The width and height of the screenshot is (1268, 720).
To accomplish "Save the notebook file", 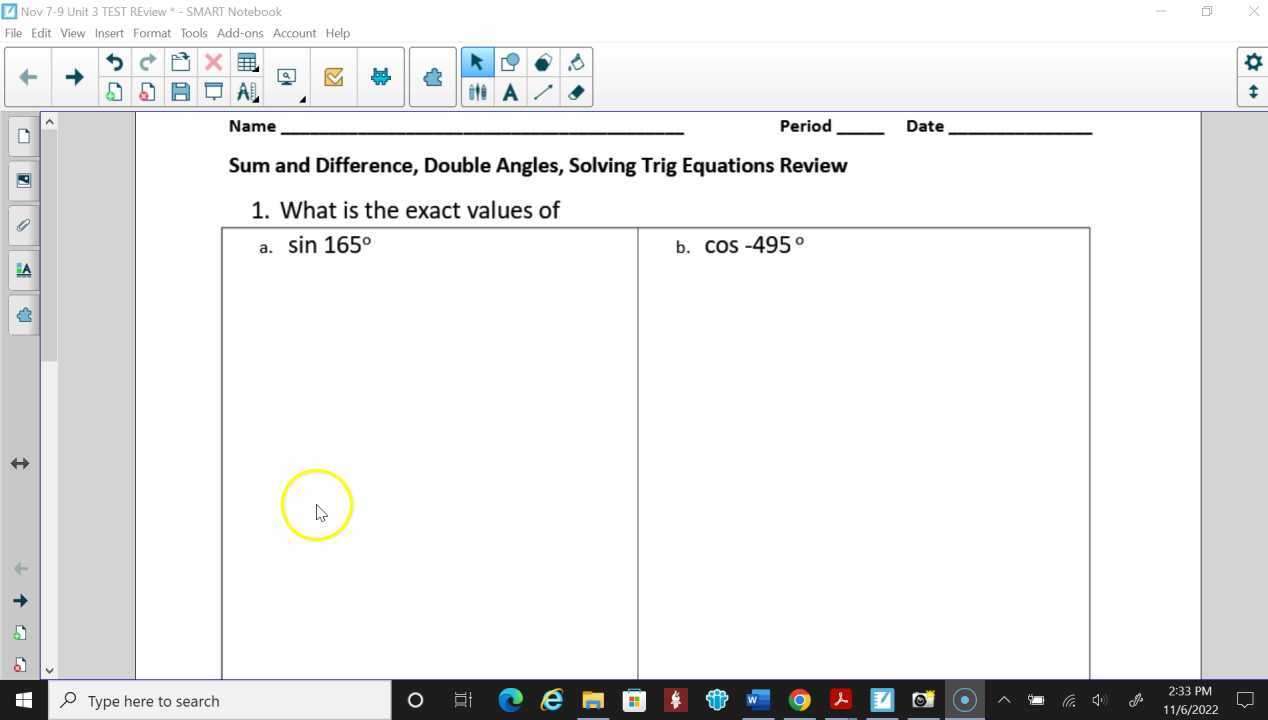I will pos(180,91).
